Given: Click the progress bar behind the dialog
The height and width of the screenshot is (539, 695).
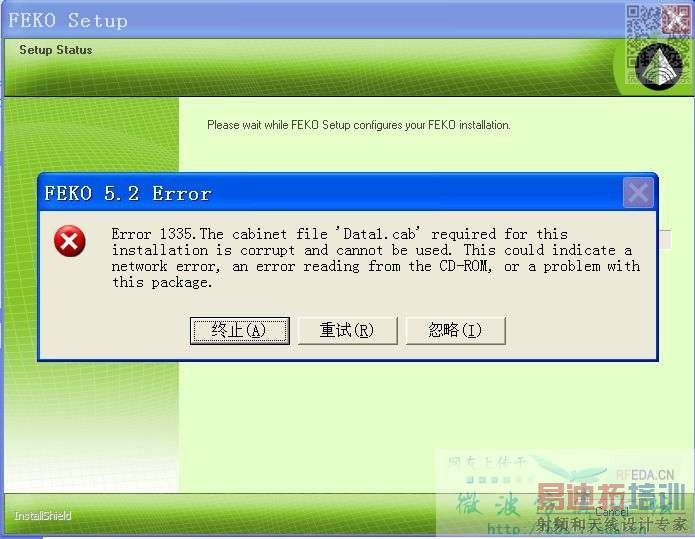Looking at the screenshot, I should [x=665, y=239].
